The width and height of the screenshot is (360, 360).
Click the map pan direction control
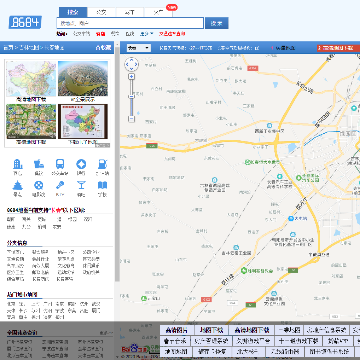pyautogui.click(x=131, y=64)
